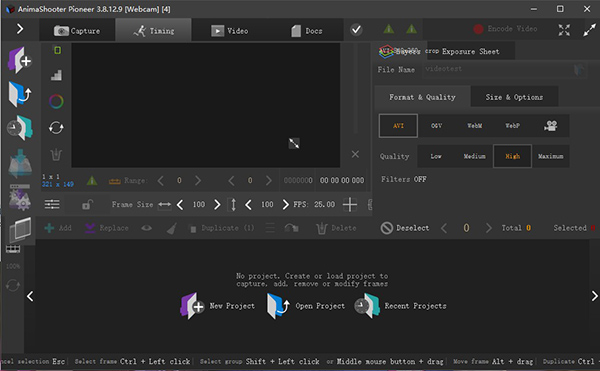The width and height of the screenshot is (600, 371).
Task: Click the first green triangle in toolbar
Action: tap(389, 29)
